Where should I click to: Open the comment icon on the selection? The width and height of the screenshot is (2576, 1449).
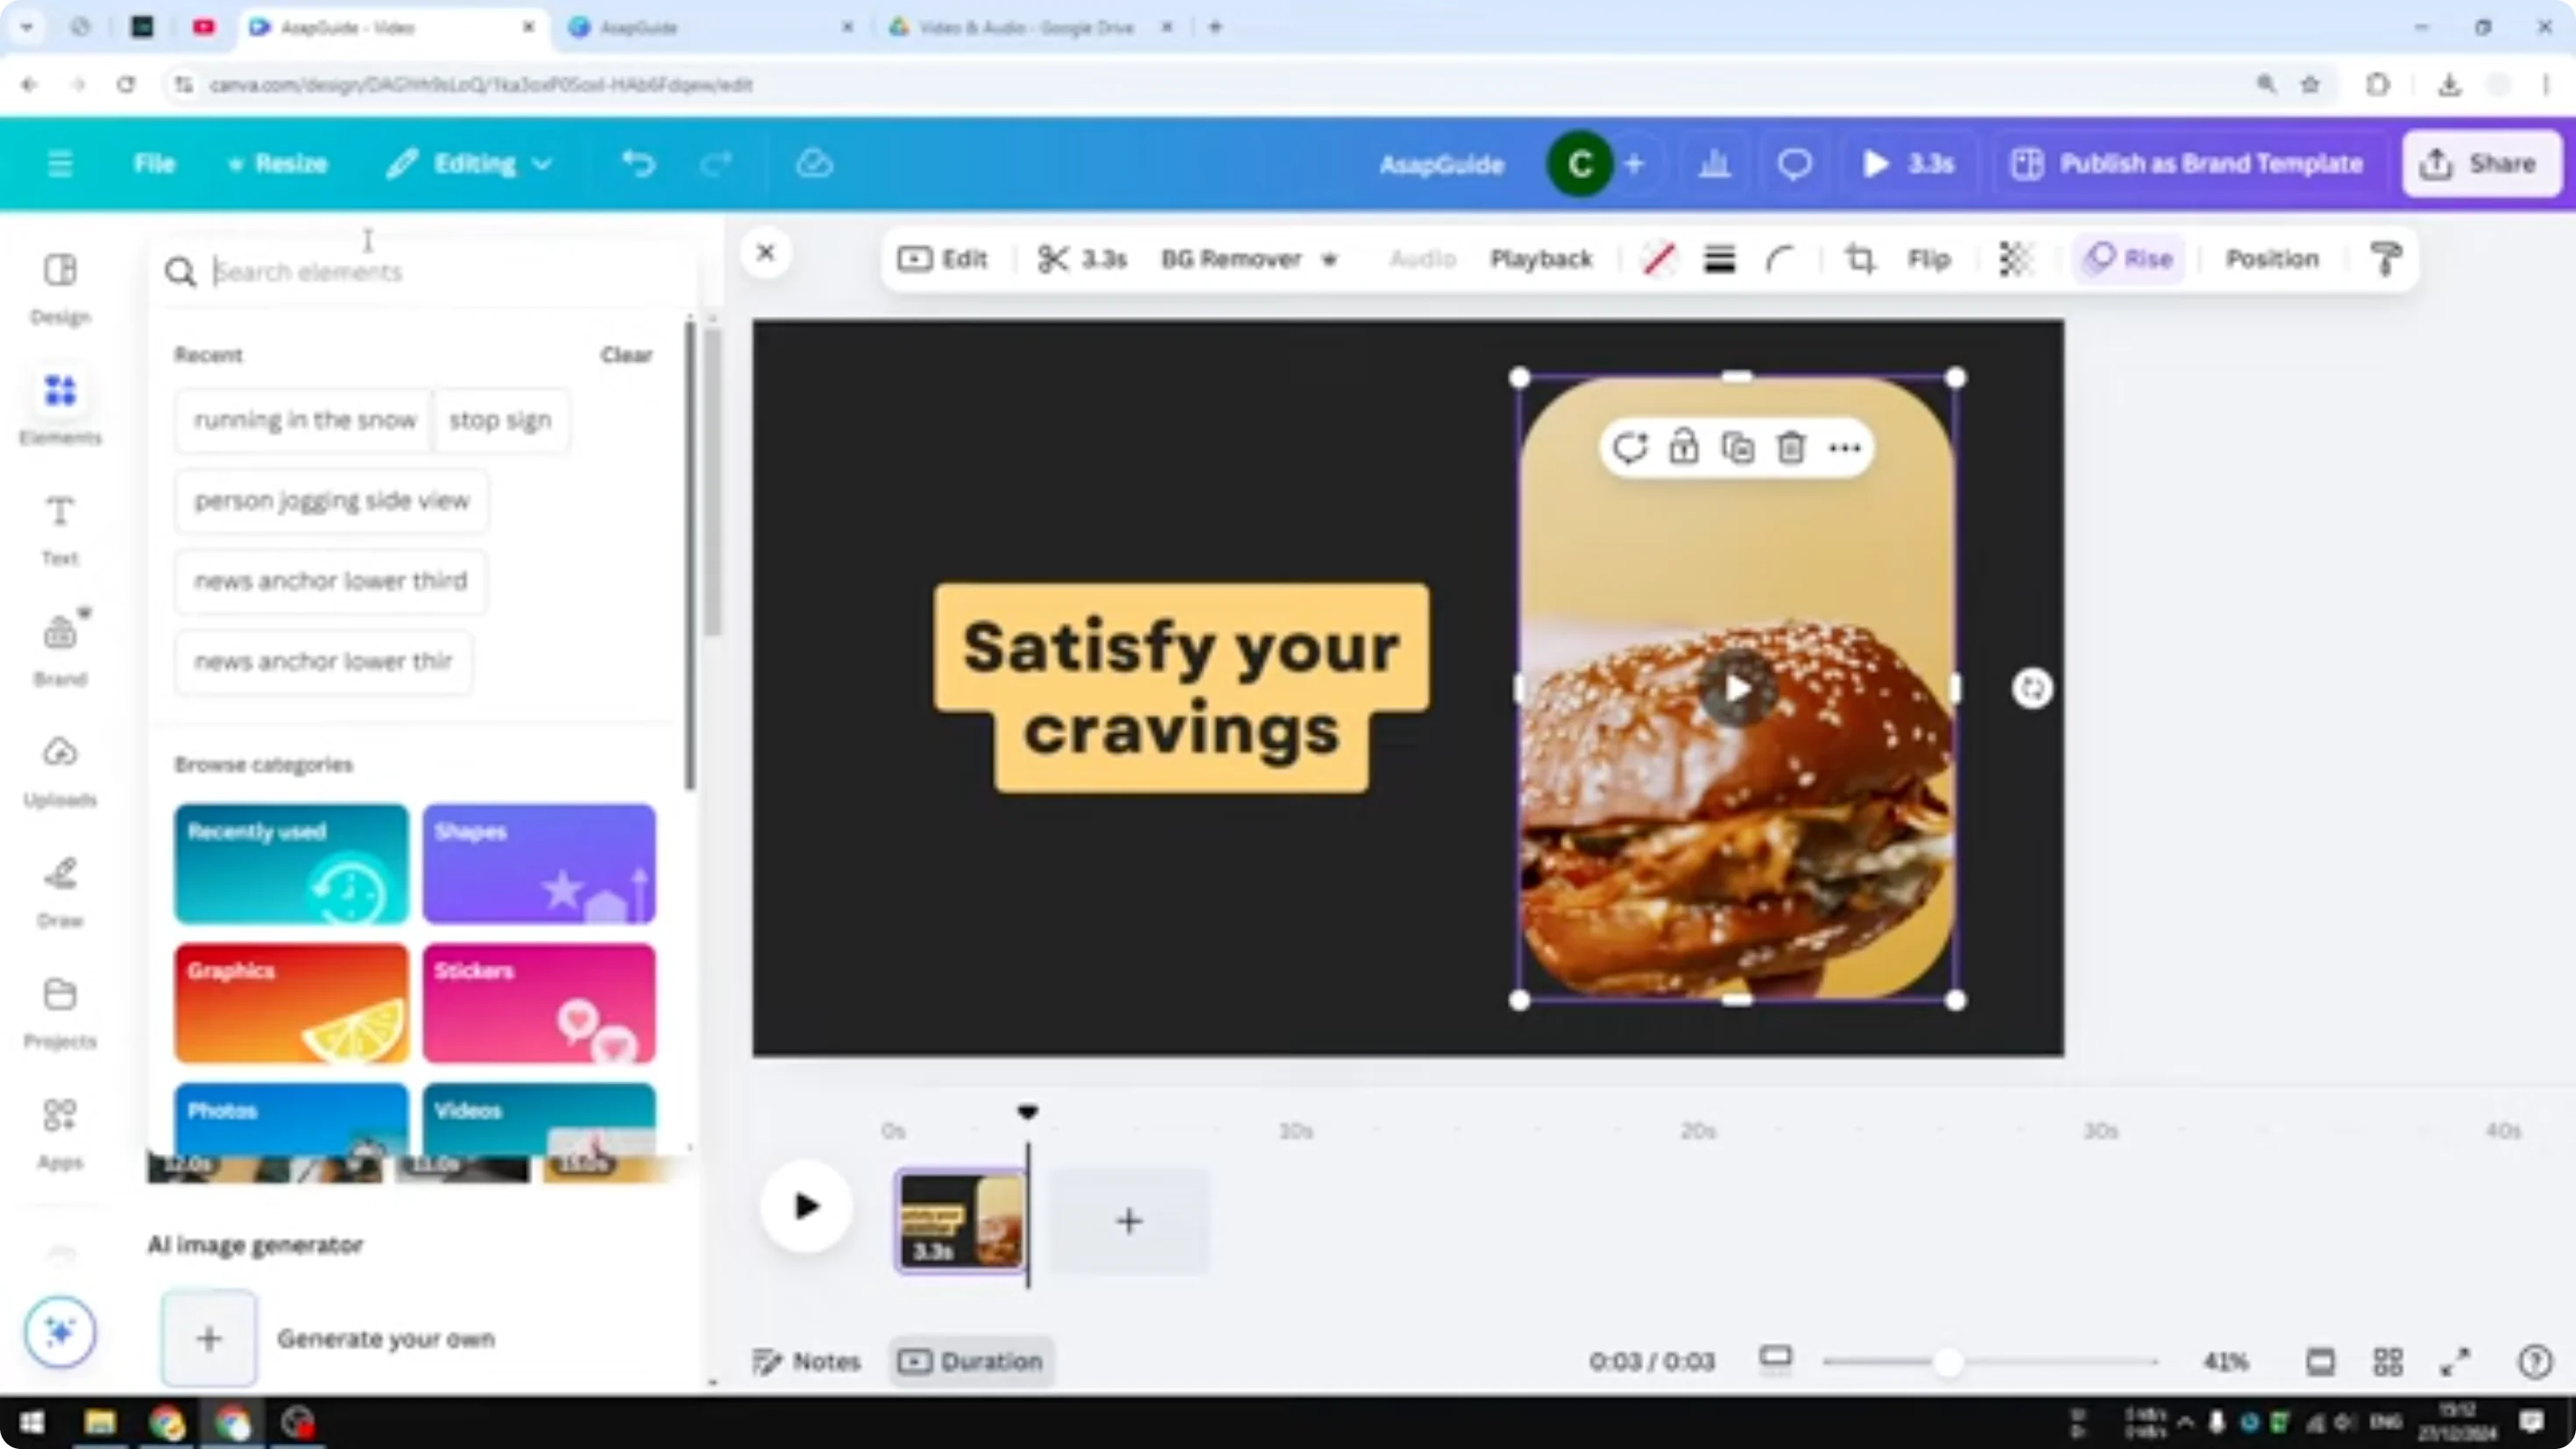tap(1631, 448)
